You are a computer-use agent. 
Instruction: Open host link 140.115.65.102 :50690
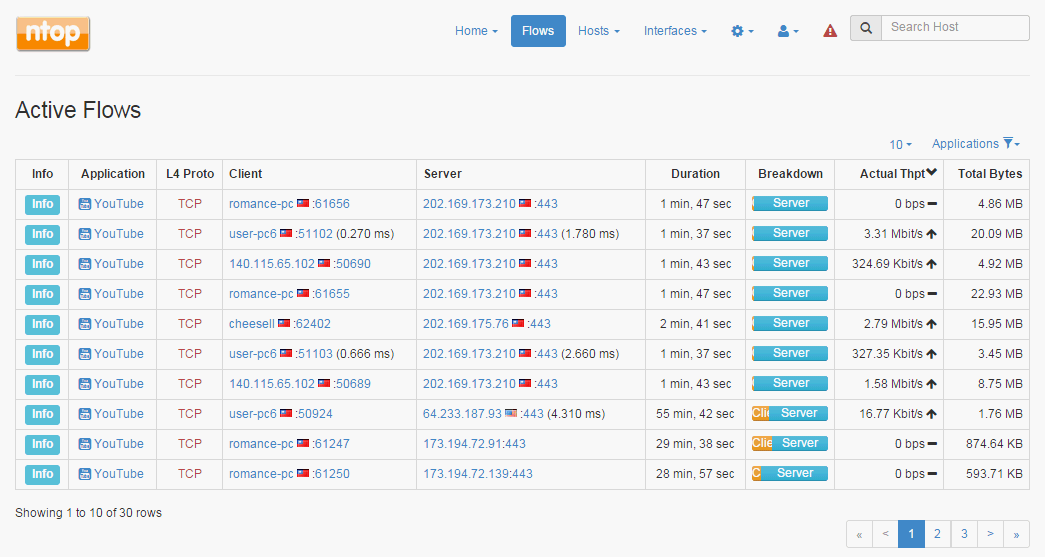coord(271,264)
